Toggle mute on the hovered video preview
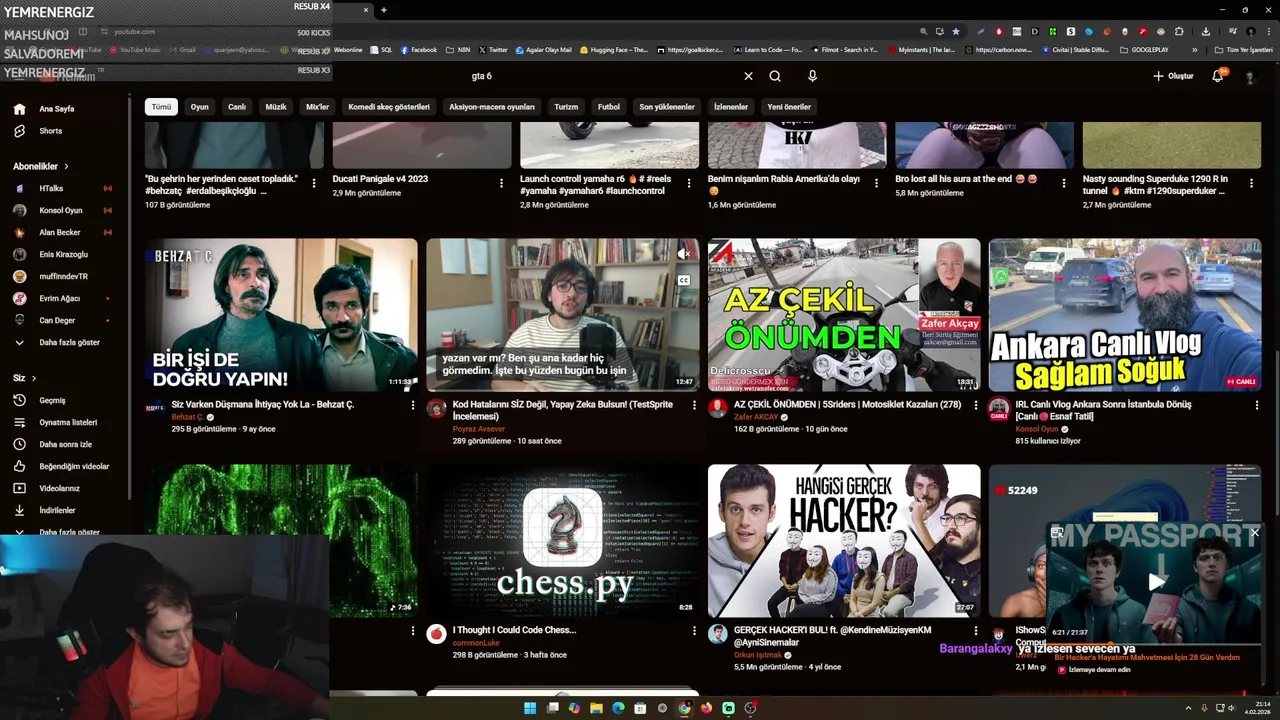This screenshot has width=1280, height=720. tap(684, 255)
